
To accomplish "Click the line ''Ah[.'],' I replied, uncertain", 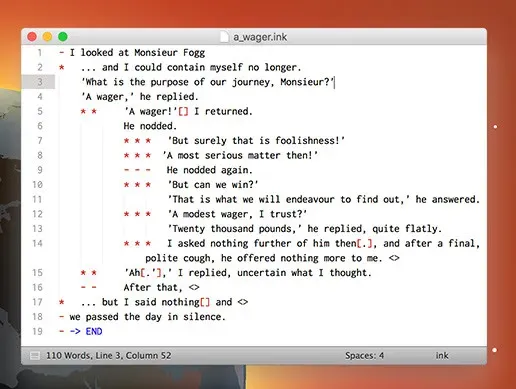I will pos(248,273).
